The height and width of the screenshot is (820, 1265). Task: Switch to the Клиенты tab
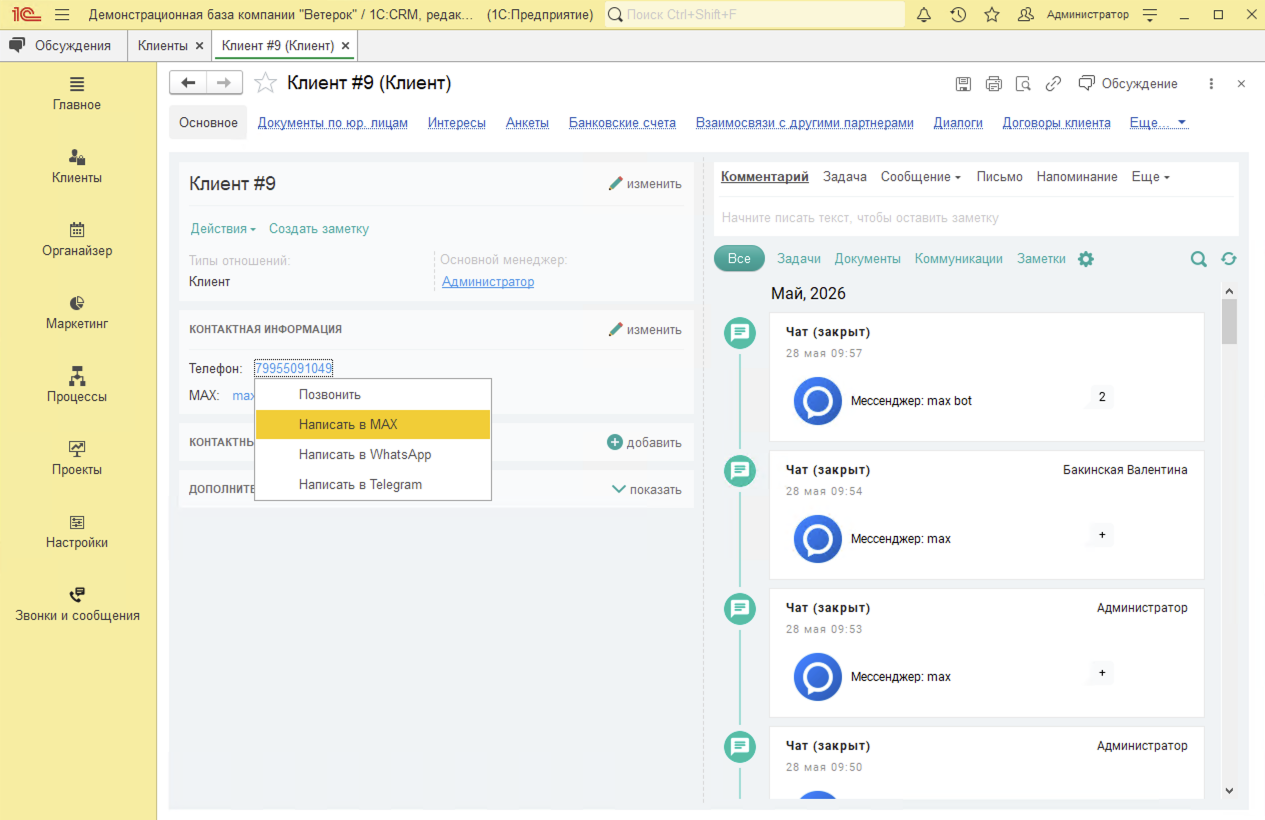(163, 46)
